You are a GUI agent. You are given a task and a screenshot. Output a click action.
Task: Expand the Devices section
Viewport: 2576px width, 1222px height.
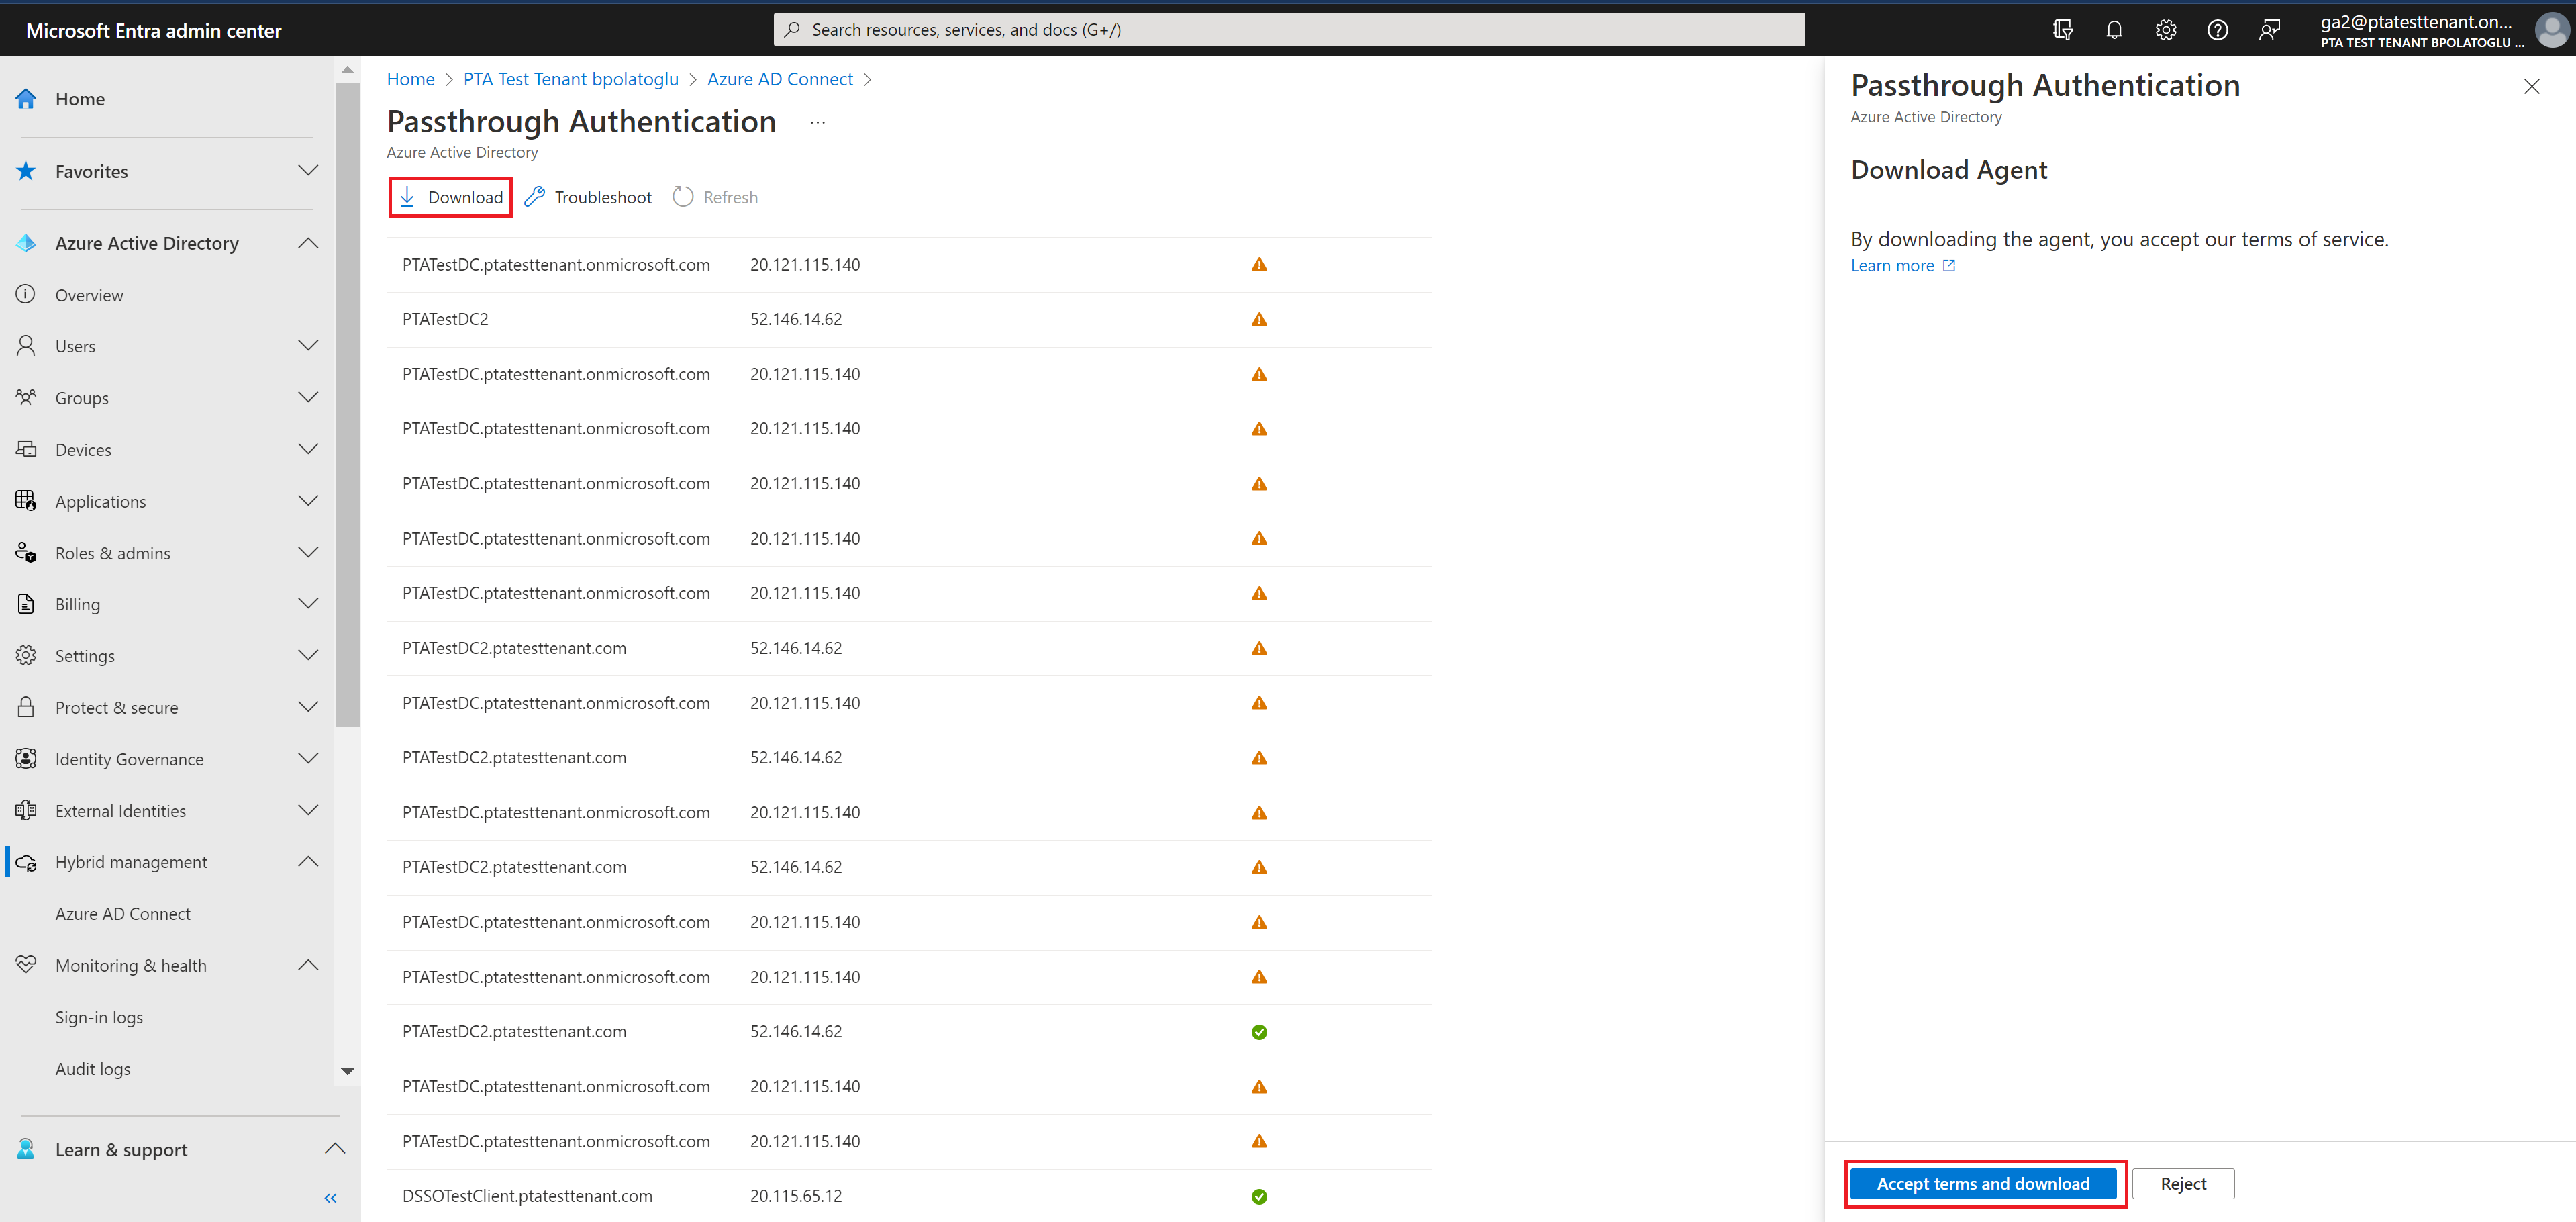point(309,449)
